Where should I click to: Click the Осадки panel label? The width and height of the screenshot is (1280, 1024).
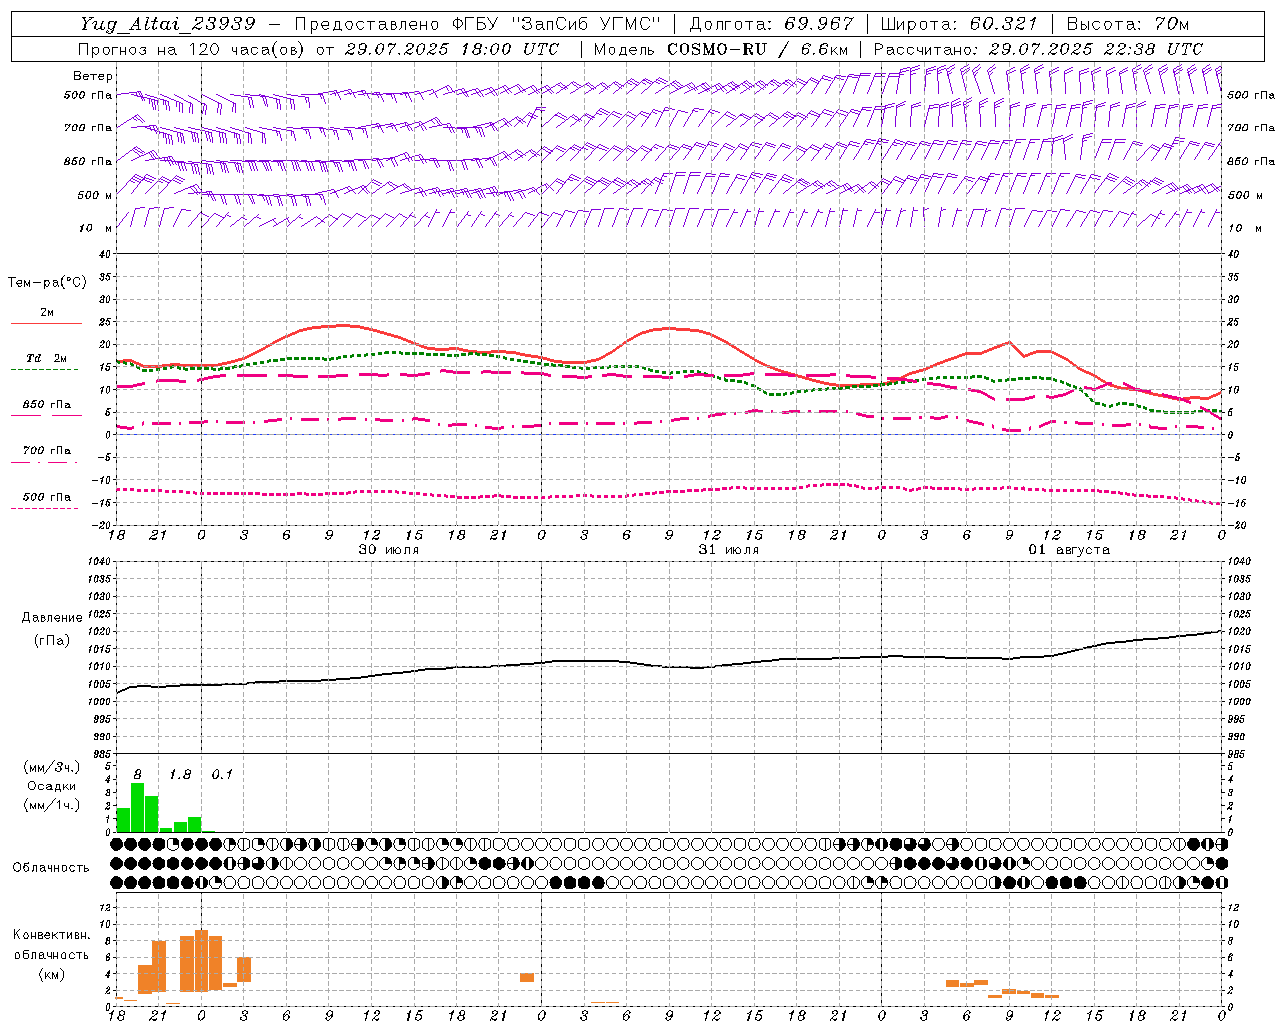point(52,786)
